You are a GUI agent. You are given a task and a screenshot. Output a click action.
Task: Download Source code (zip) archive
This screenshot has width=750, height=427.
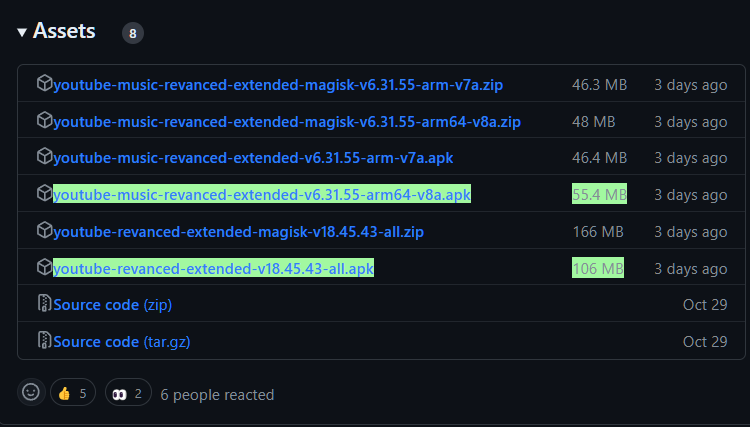click(112, 305)
